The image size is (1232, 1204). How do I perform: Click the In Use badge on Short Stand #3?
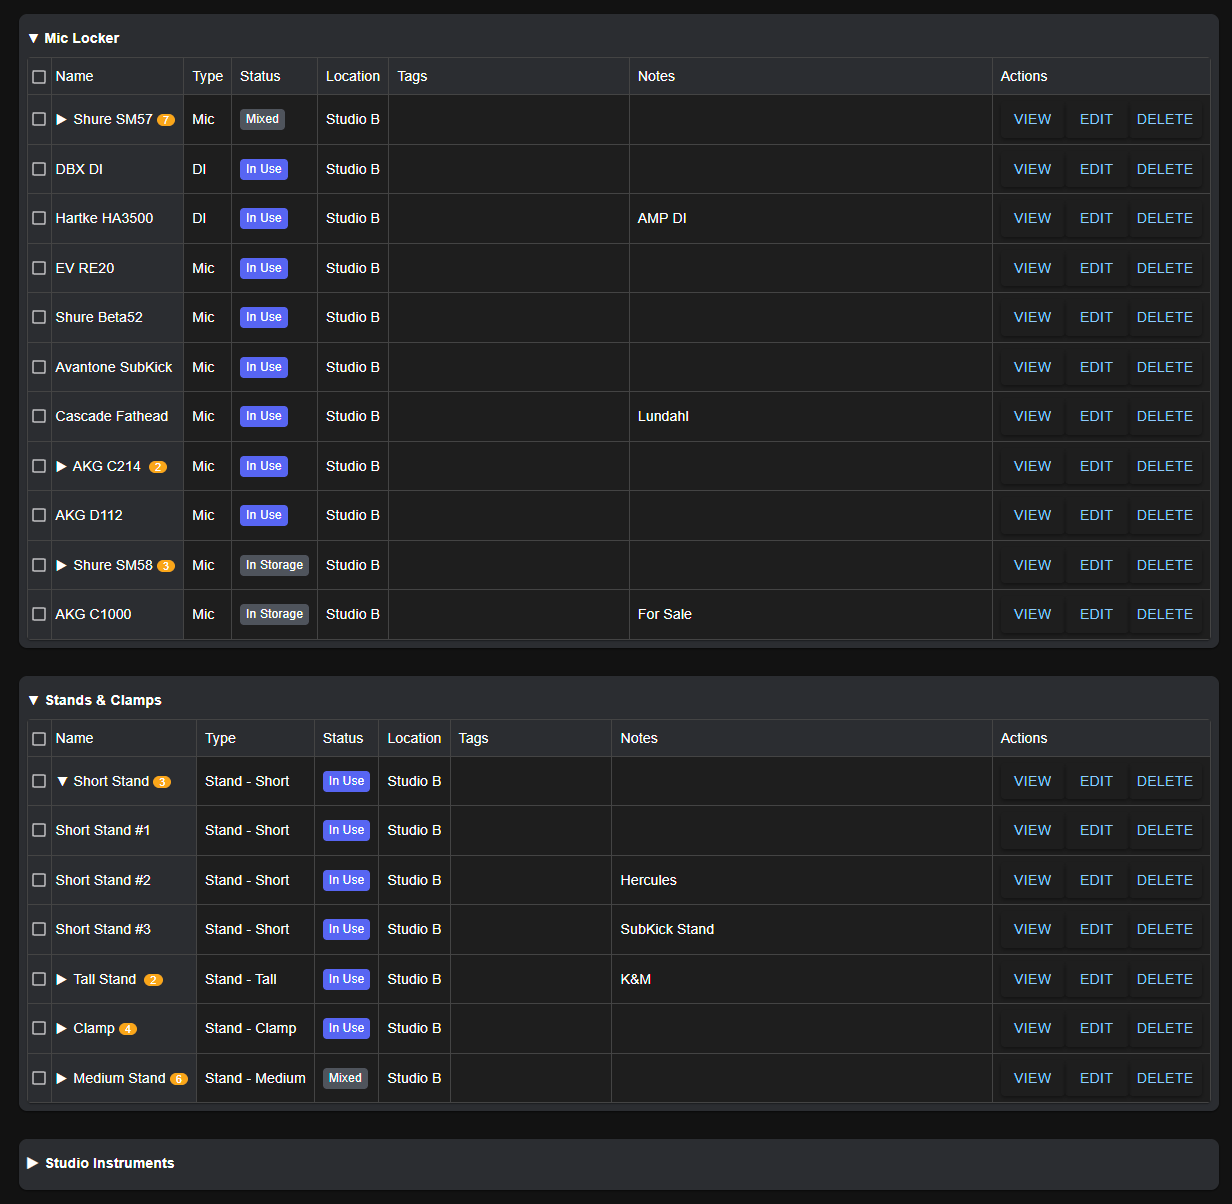346,929
